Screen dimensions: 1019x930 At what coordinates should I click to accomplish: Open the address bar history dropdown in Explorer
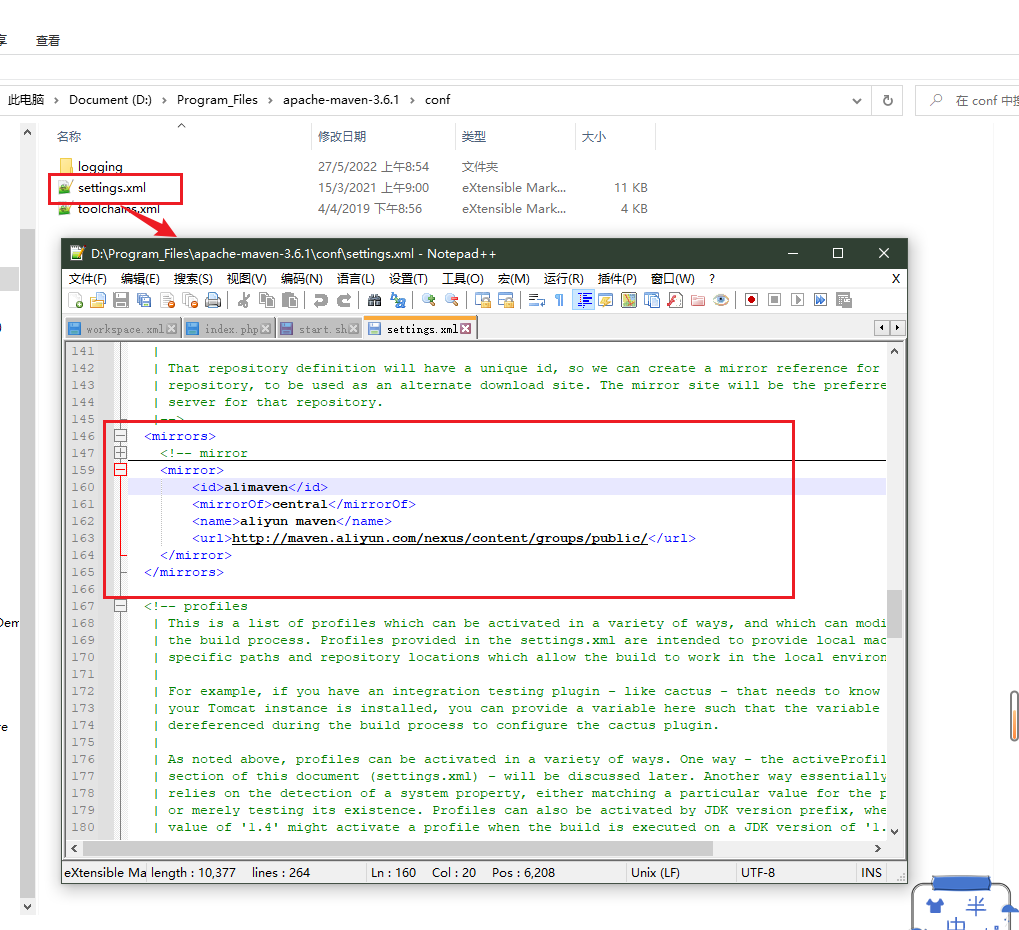(857, 101)
